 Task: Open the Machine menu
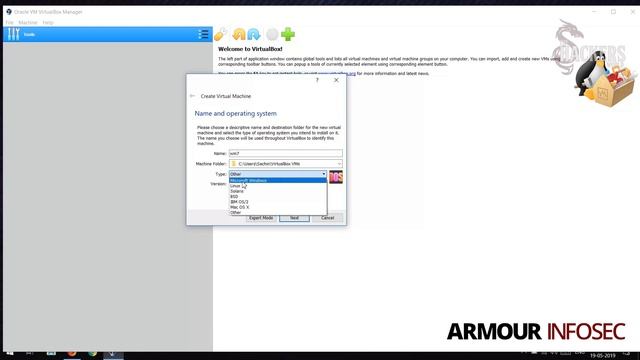pyautogui.click(x=28, y=22)
